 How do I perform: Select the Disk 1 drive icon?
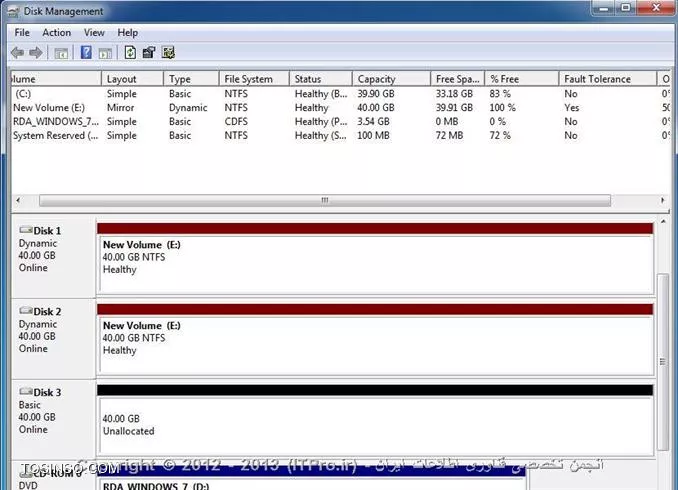(26, 230)
